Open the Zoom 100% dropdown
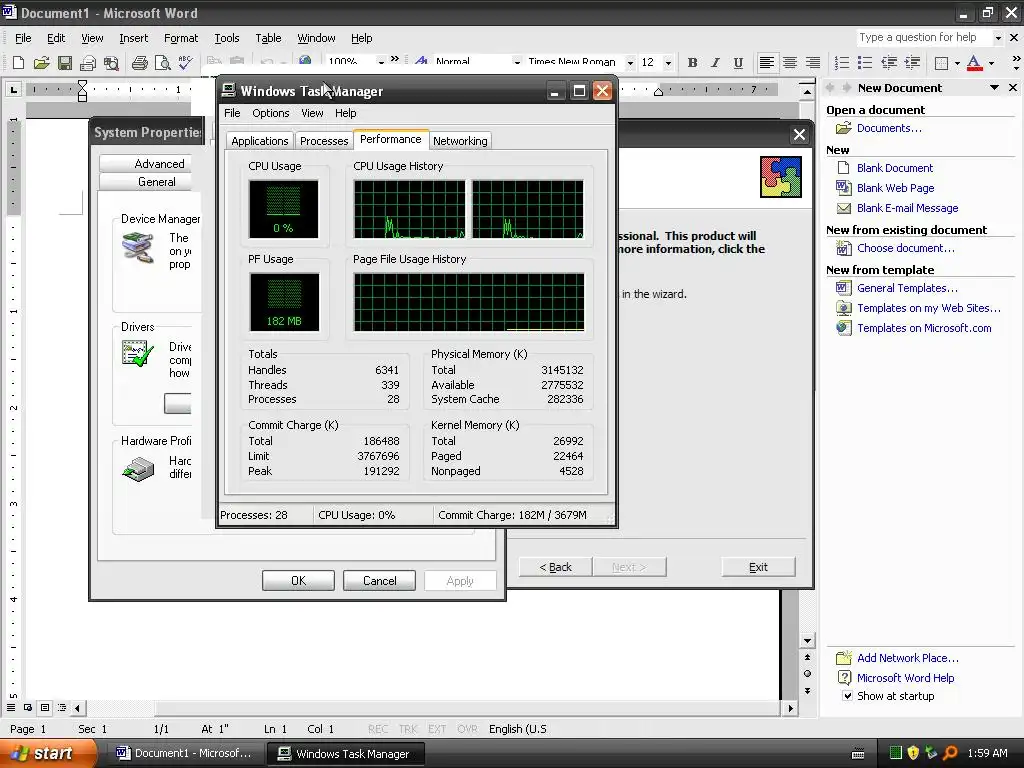 (x=381, y=63)
